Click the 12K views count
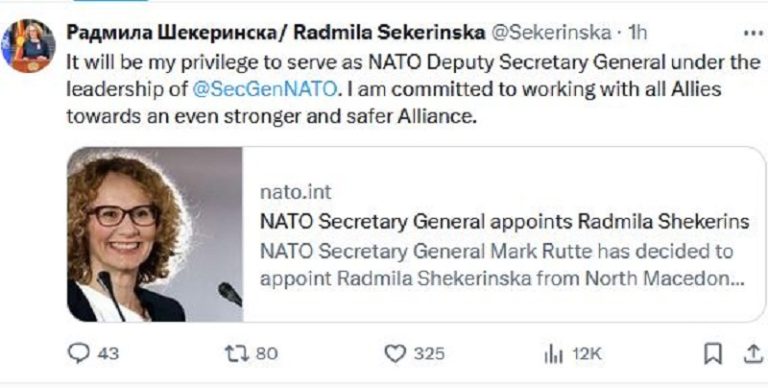The image size is (768, 388). click(x=587, y=354)
